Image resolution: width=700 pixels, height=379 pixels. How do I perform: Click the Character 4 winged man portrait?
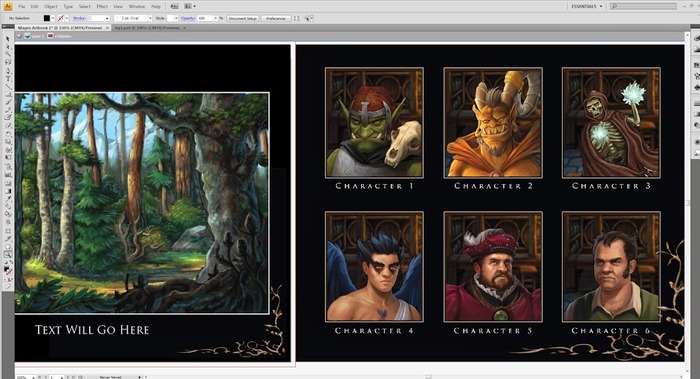pyautogui.click(x=374, y=267)
